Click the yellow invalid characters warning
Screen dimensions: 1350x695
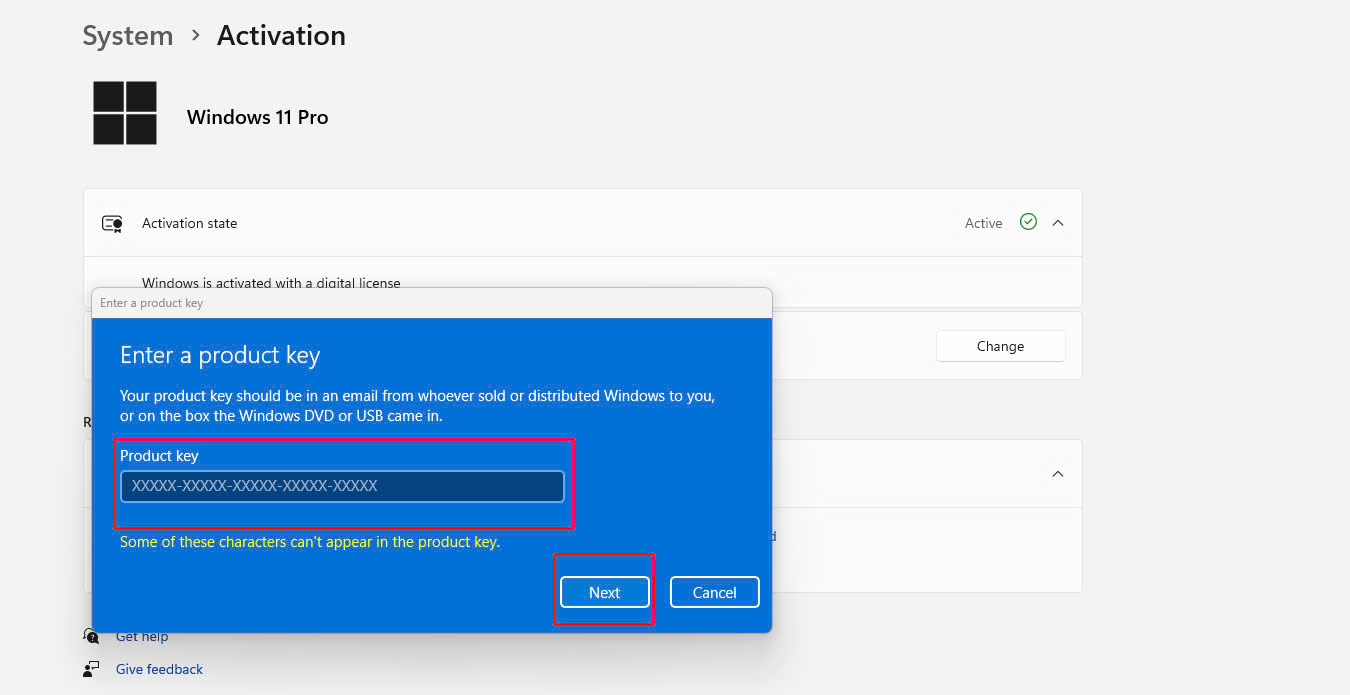pos(310,542)
